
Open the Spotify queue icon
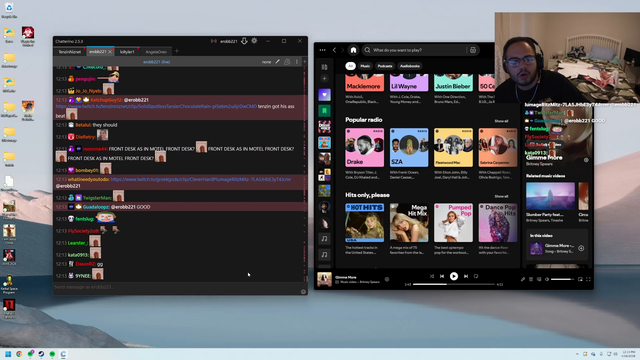click(531, 280)
